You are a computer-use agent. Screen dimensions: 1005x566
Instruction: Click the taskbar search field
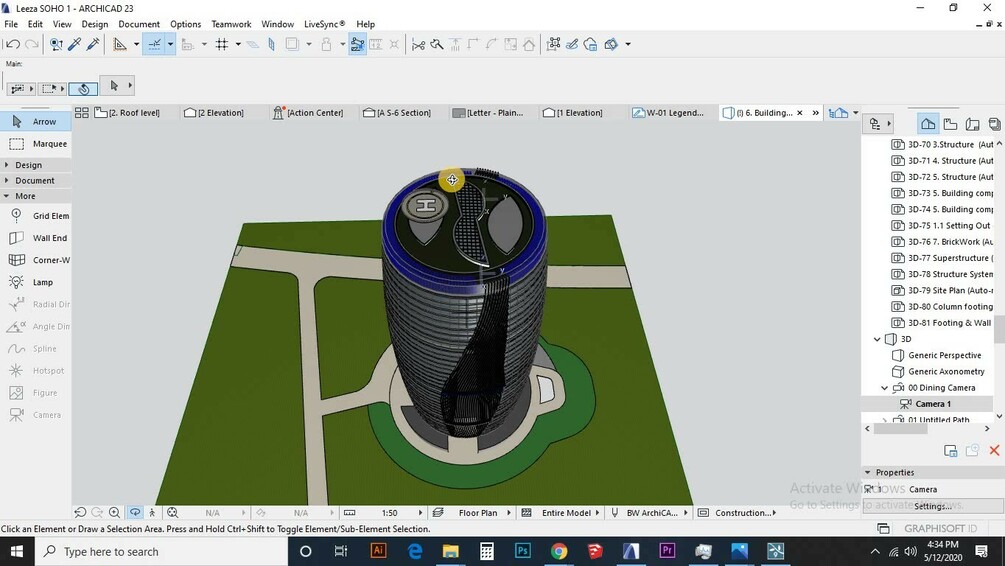coord(160,551)
